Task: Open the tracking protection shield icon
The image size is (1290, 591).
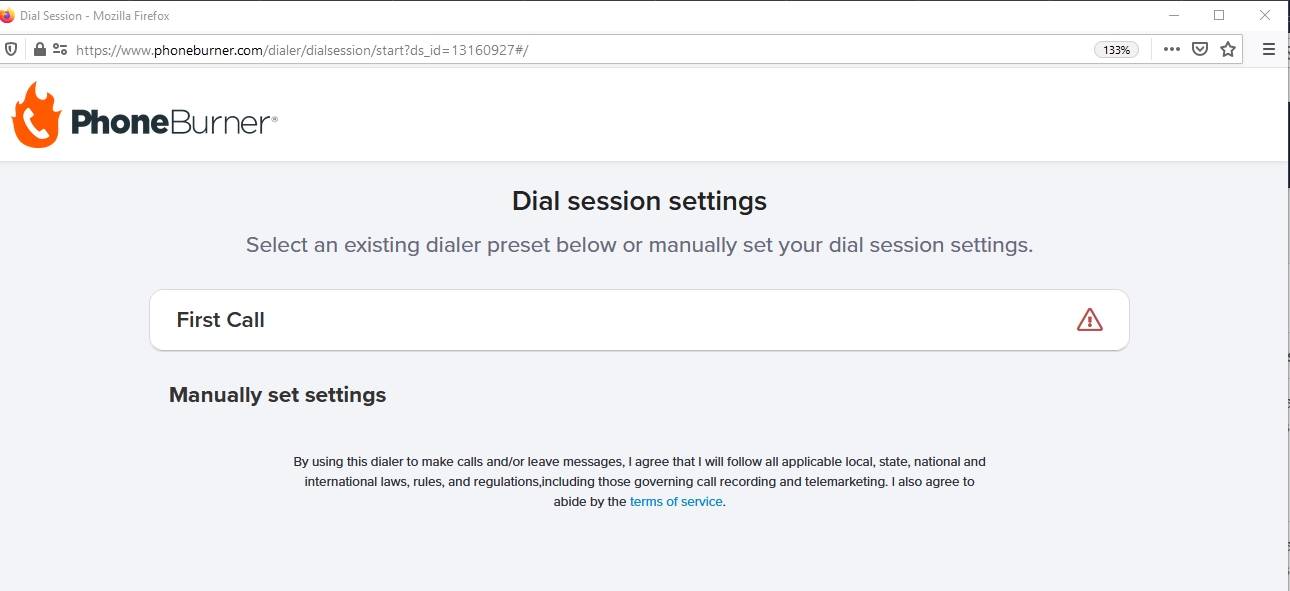Action: pyautogui.click(x=11, y=49)
